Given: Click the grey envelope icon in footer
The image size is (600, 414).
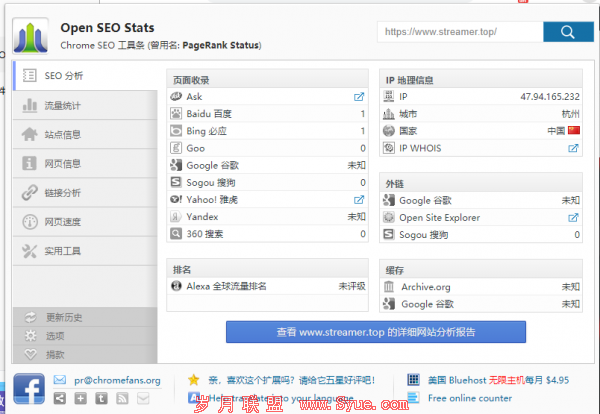Looking at the screenshot, I should (x=143, y=399).
